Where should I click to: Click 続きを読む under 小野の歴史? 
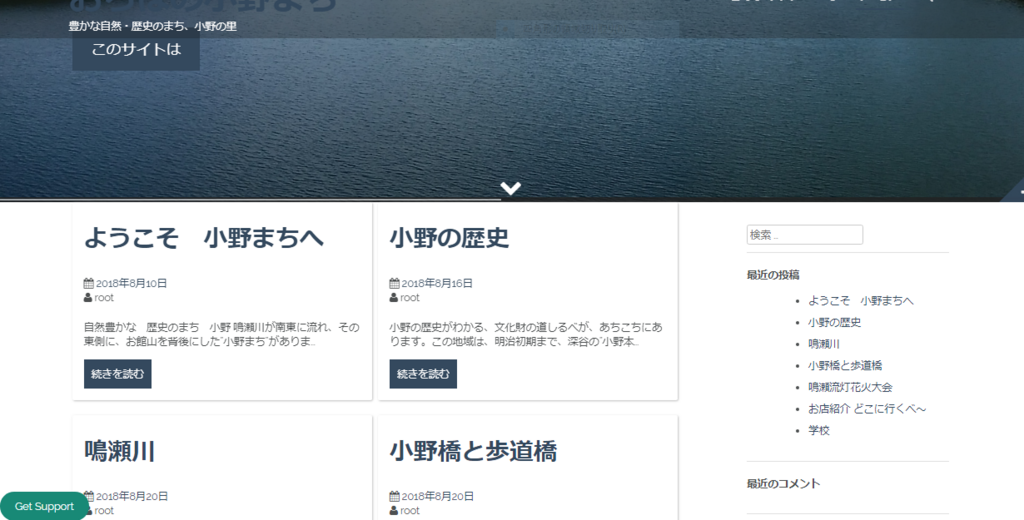click(423, 374)
